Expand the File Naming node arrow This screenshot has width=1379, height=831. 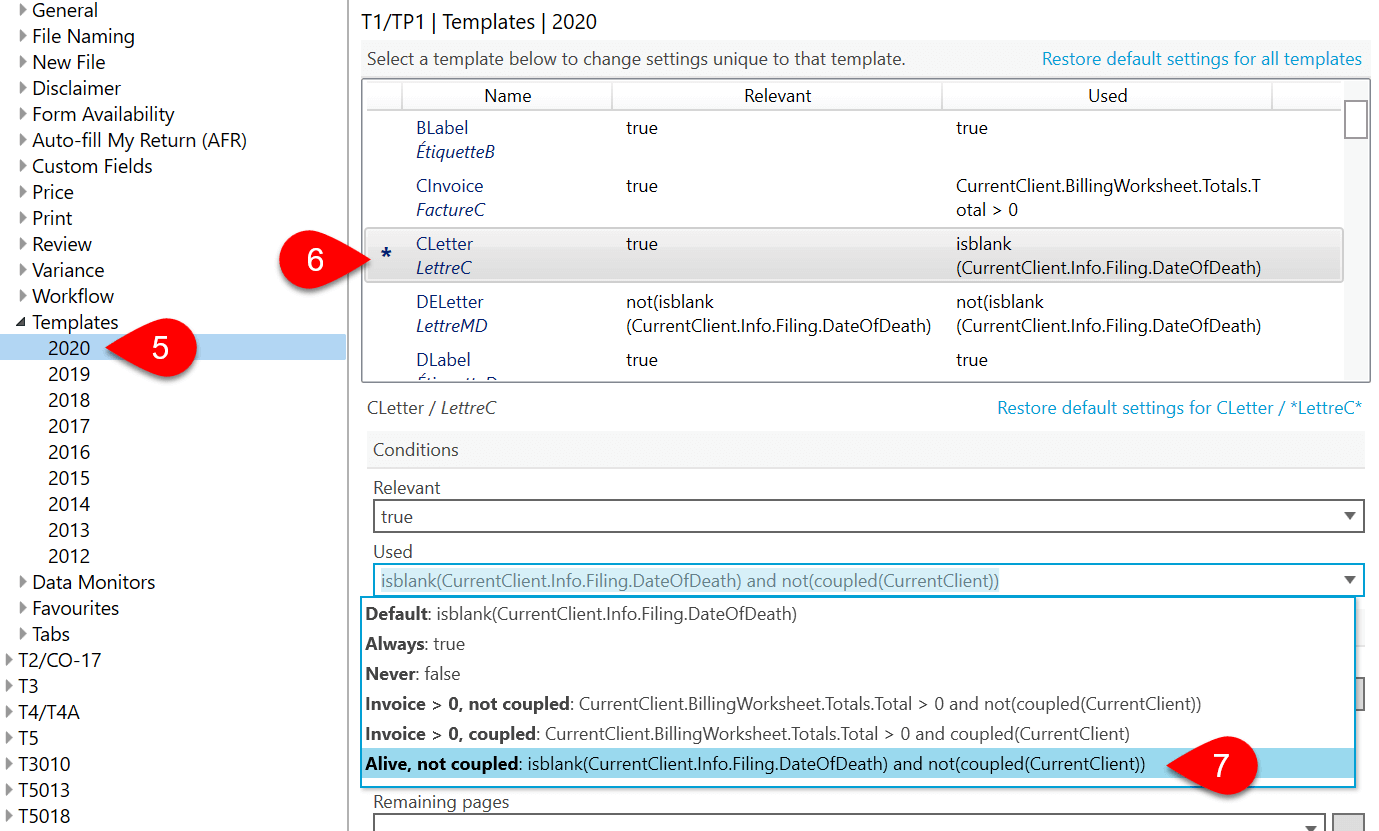click(24, 37)
